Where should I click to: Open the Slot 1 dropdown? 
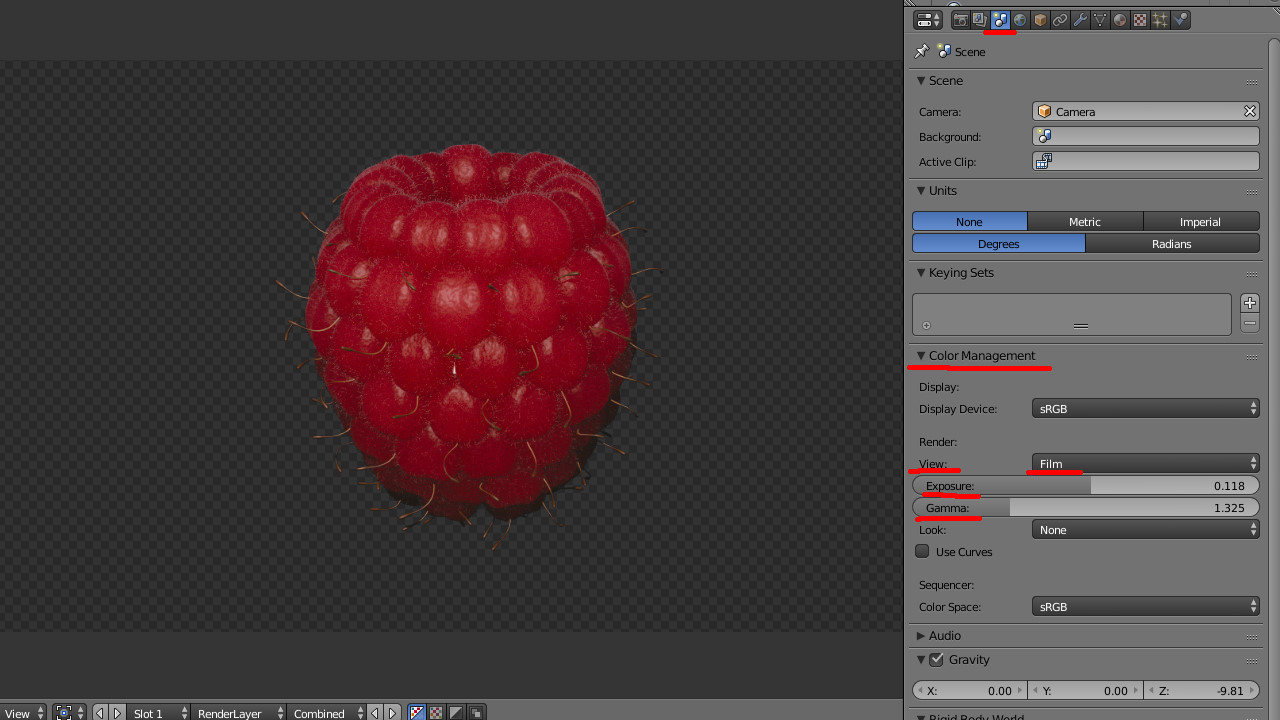[158, 713]
